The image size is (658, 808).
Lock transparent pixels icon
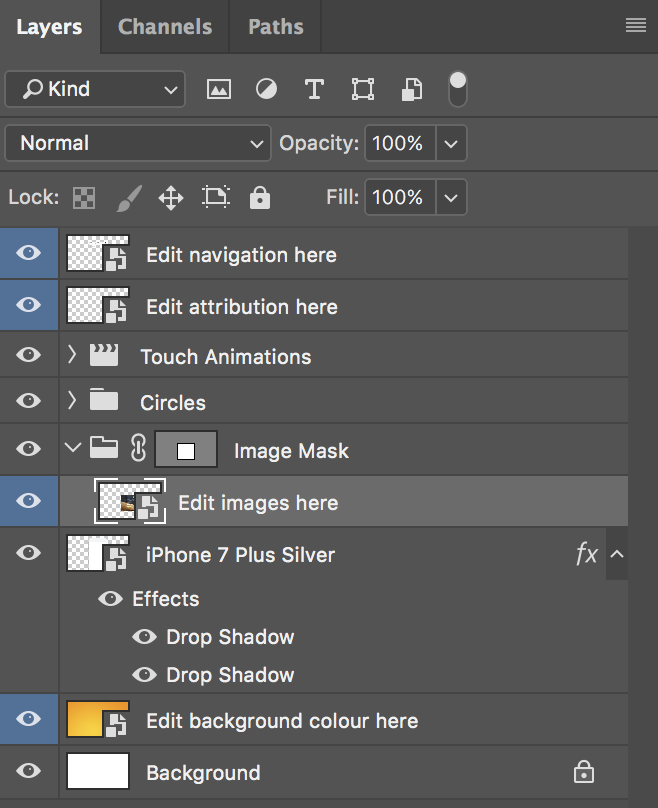[84, 197]
